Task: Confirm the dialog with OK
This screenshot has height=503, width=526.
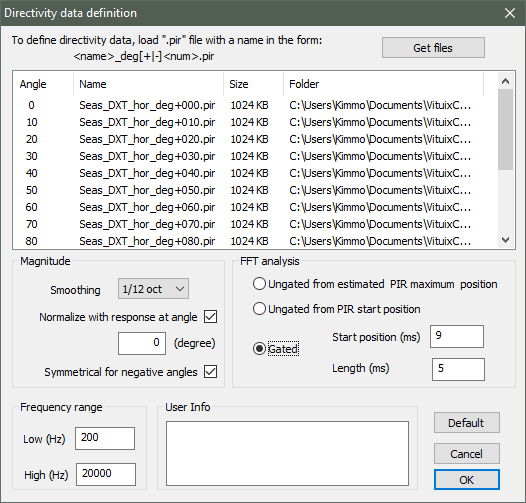Action: pyautogui.click(x=467, y=480)
